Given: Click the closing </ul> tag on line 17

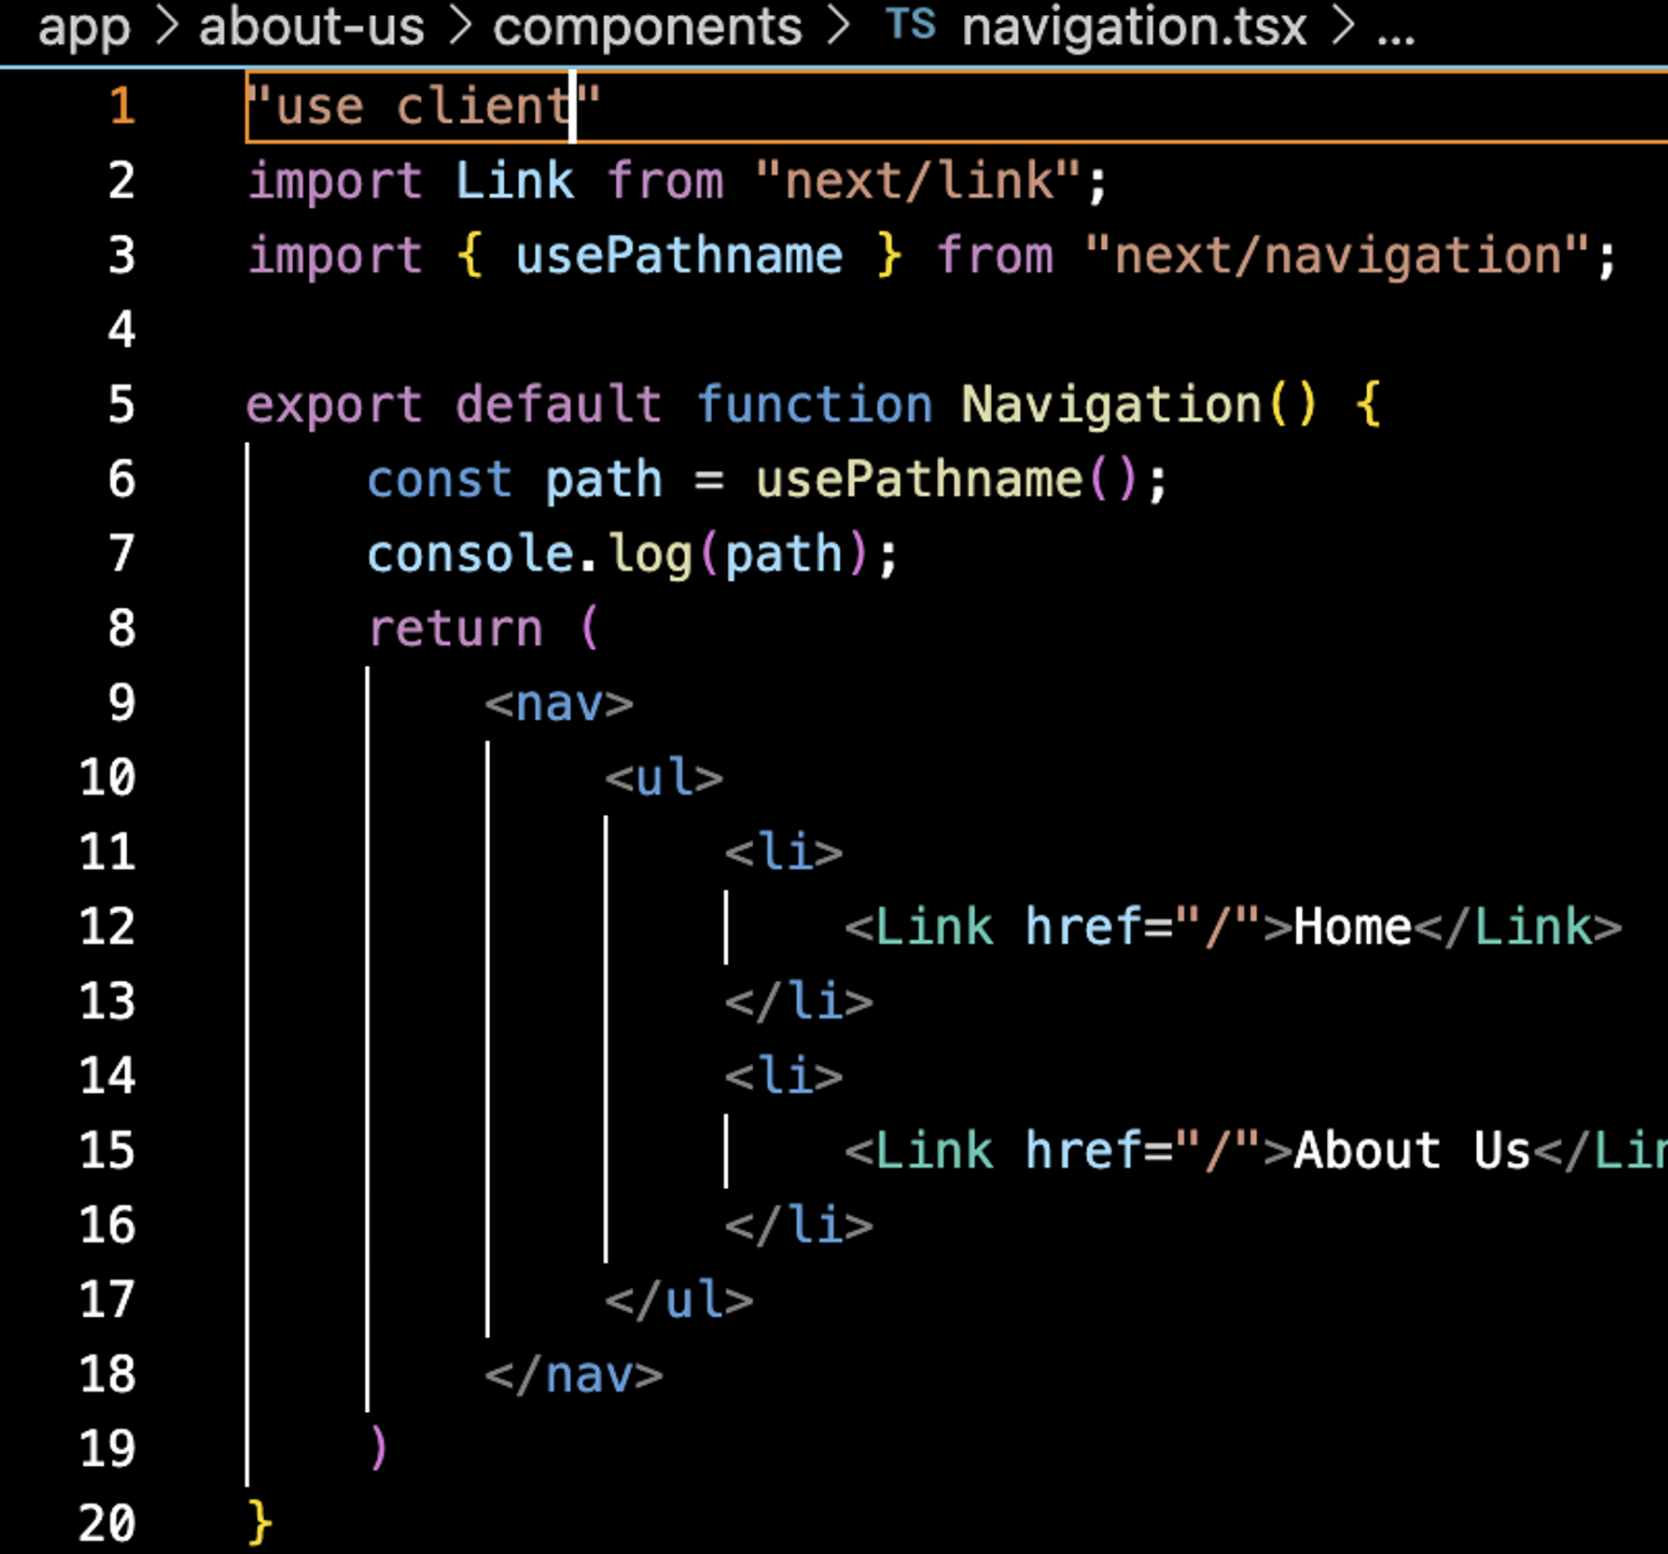Looking at the screenshot, I should click(x=678, y=1300).
